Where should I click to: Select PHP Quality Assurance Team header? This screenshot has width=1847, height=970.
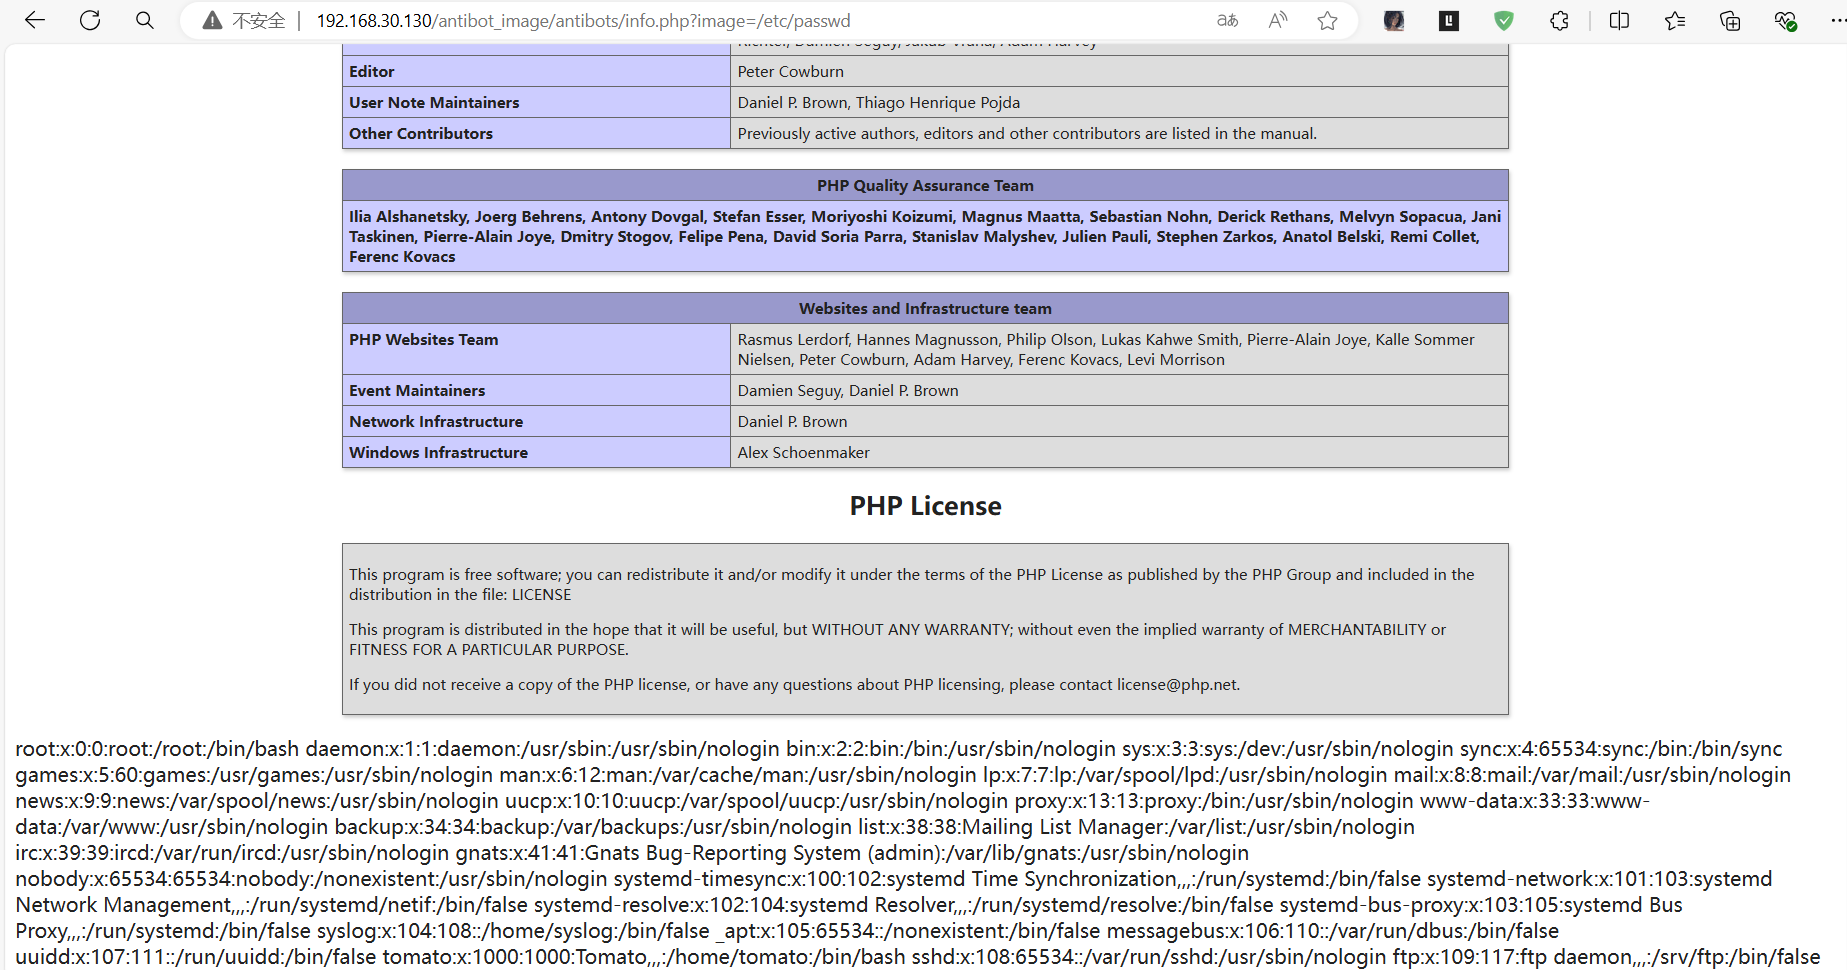925,186
